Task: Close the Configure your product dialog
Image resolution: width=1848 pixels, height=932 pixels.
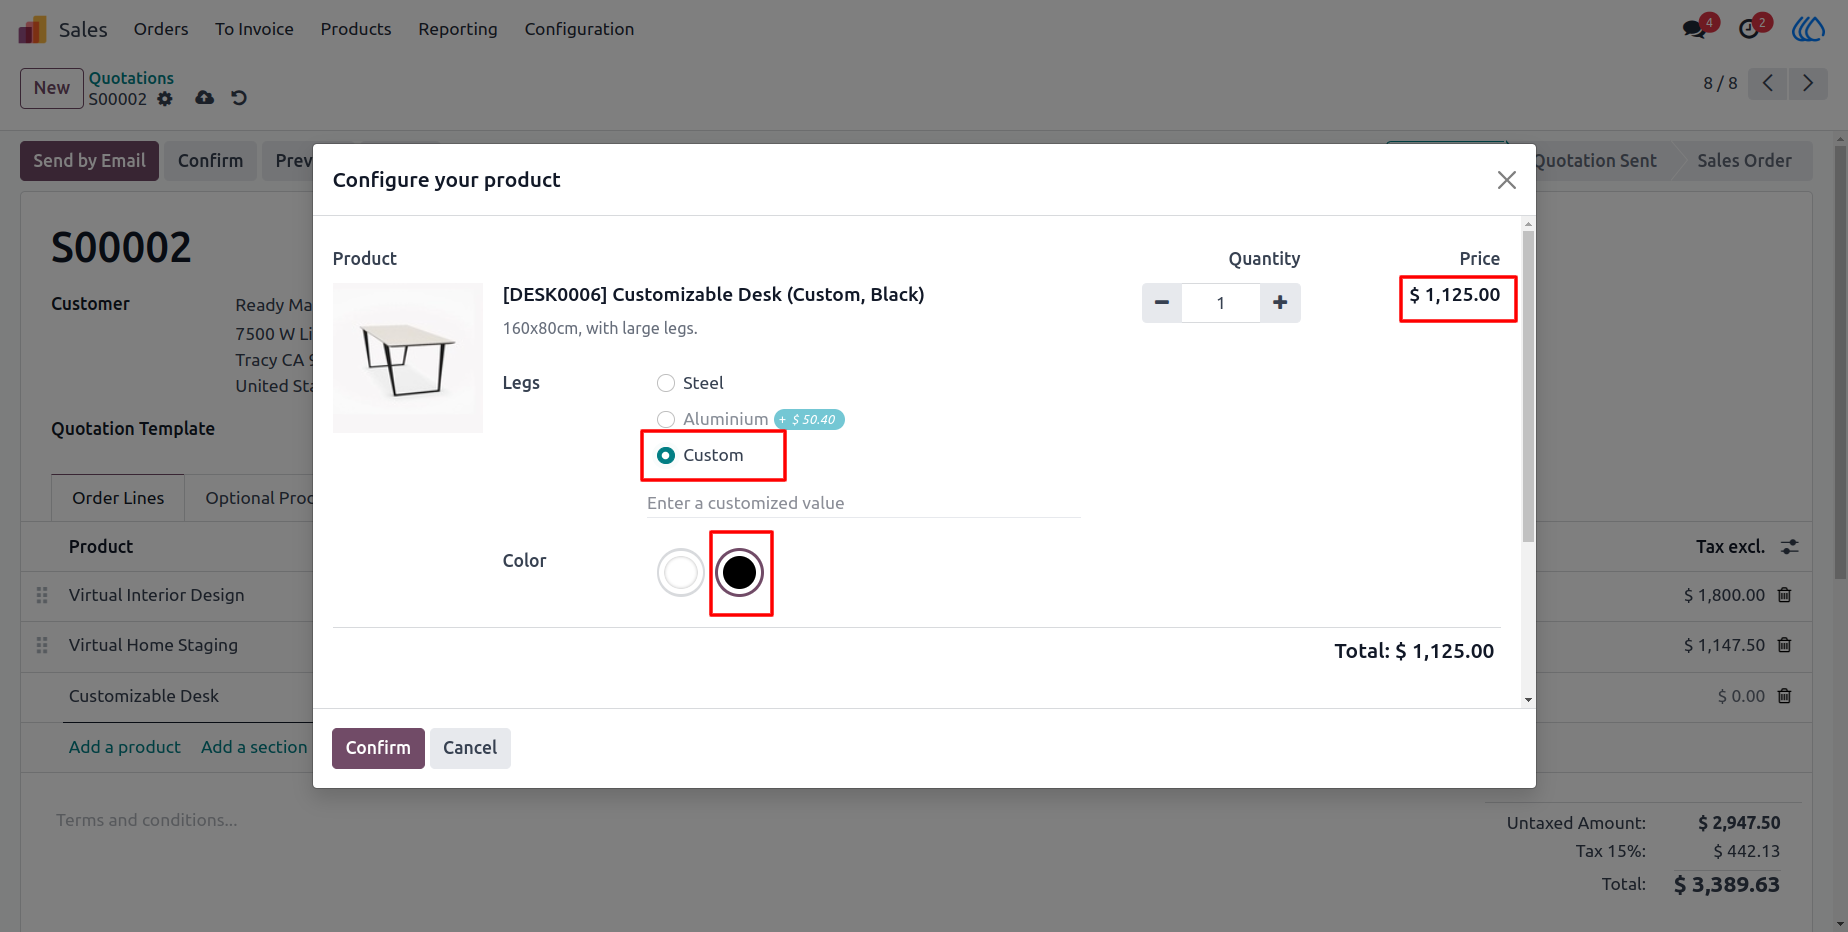Action: pos(1507,180)
